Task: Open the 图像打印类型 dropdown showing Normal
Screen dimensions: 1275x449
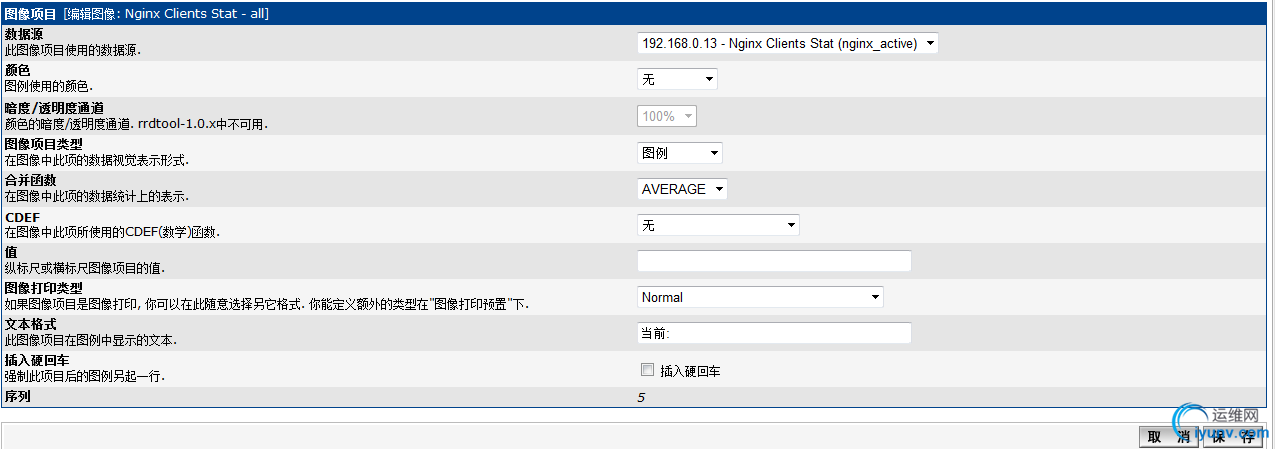Action: (x=760, y=297)
